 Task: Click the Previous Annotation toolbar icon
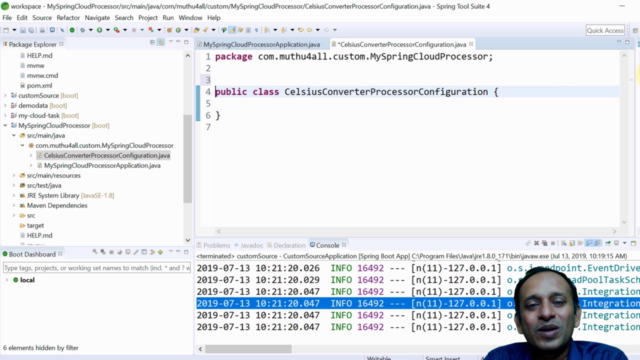(x=284, y=30)
